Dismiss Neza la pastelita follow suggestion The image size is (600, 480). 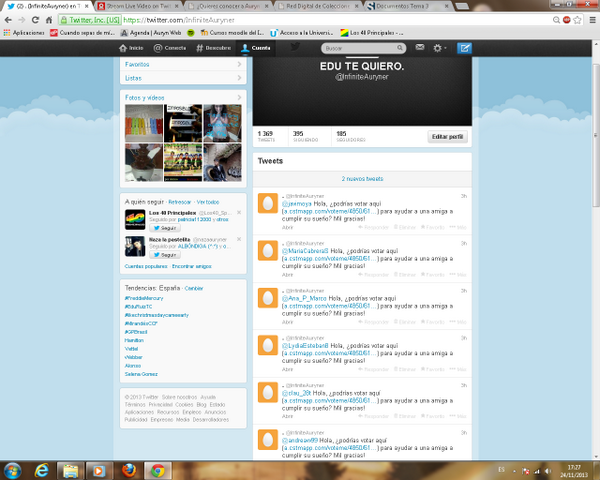239,239
